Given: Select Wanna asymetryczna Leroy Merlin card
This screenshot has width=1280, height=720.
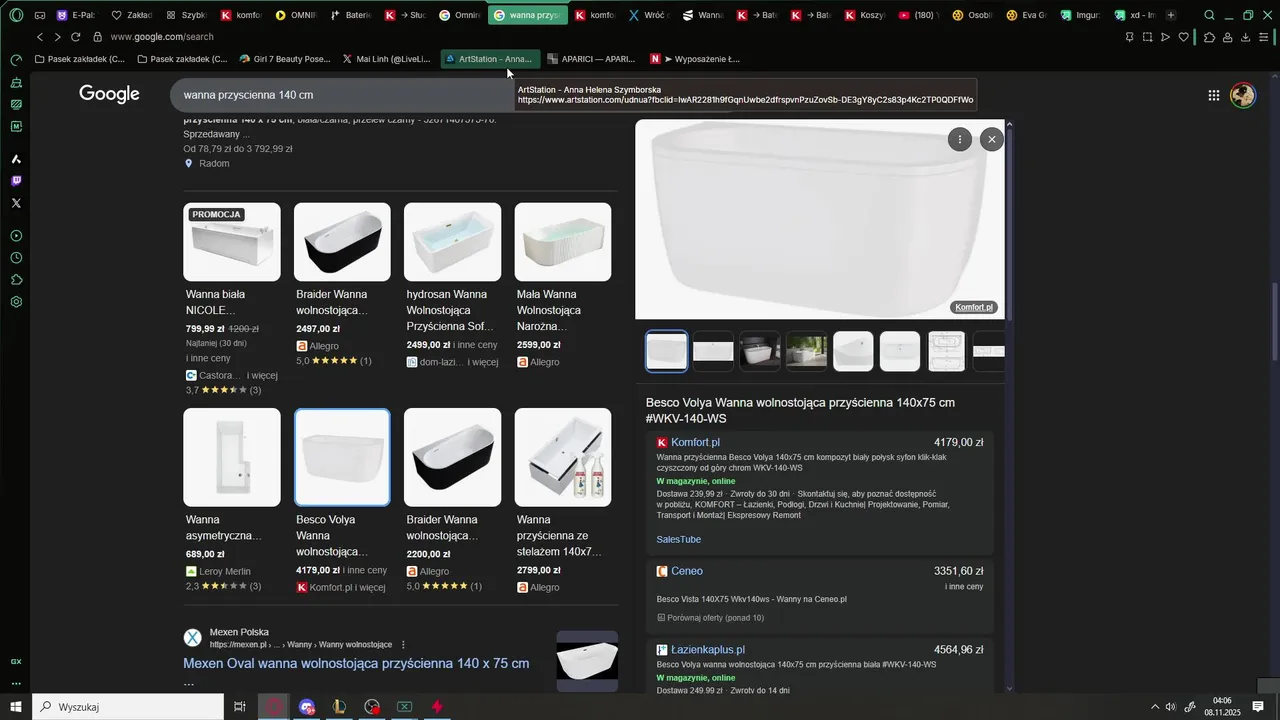Looking at the screenshot, I should [232, 500].
